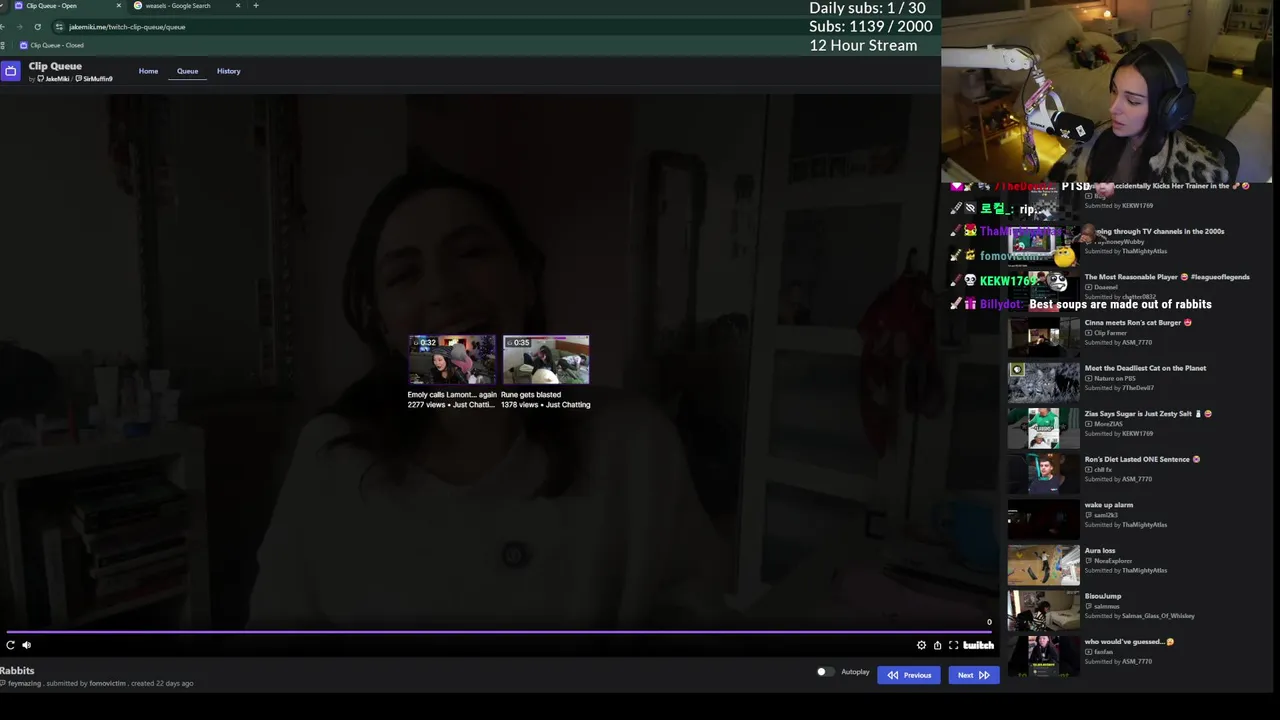Click the wake up alarm thumbnail image
This screenshot has height=720, width=1280.
click(1043, 519)
